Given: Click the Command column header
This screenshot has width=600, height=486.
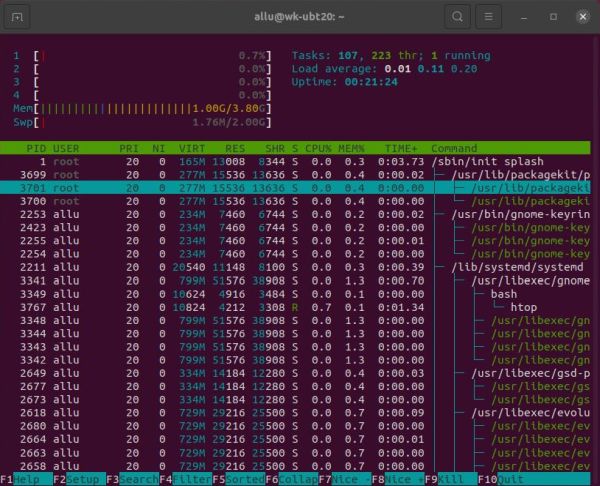Looking at the screenshot, I should (x=454, y=148).
